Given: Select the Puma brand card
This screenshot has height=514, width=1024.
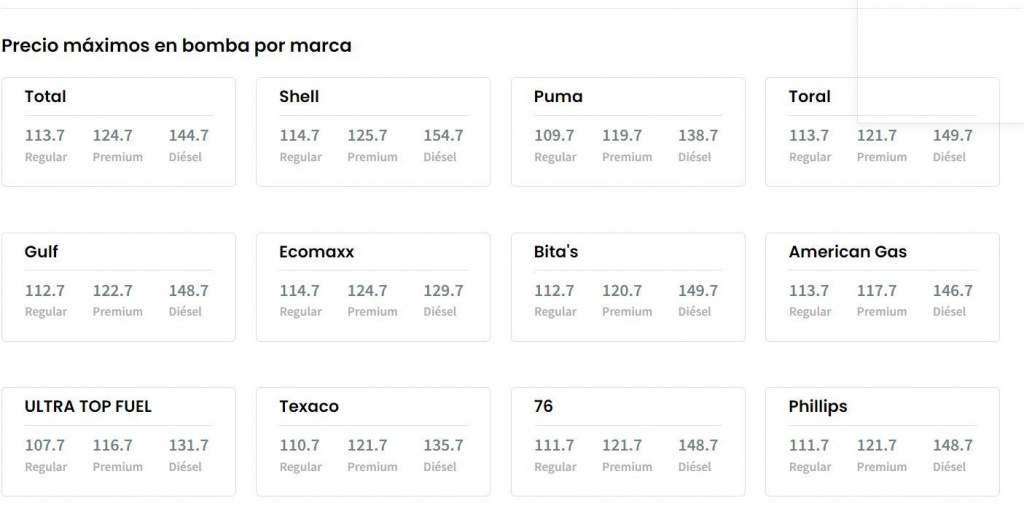Looking at the screenshot, I should [x=628, y=132].
